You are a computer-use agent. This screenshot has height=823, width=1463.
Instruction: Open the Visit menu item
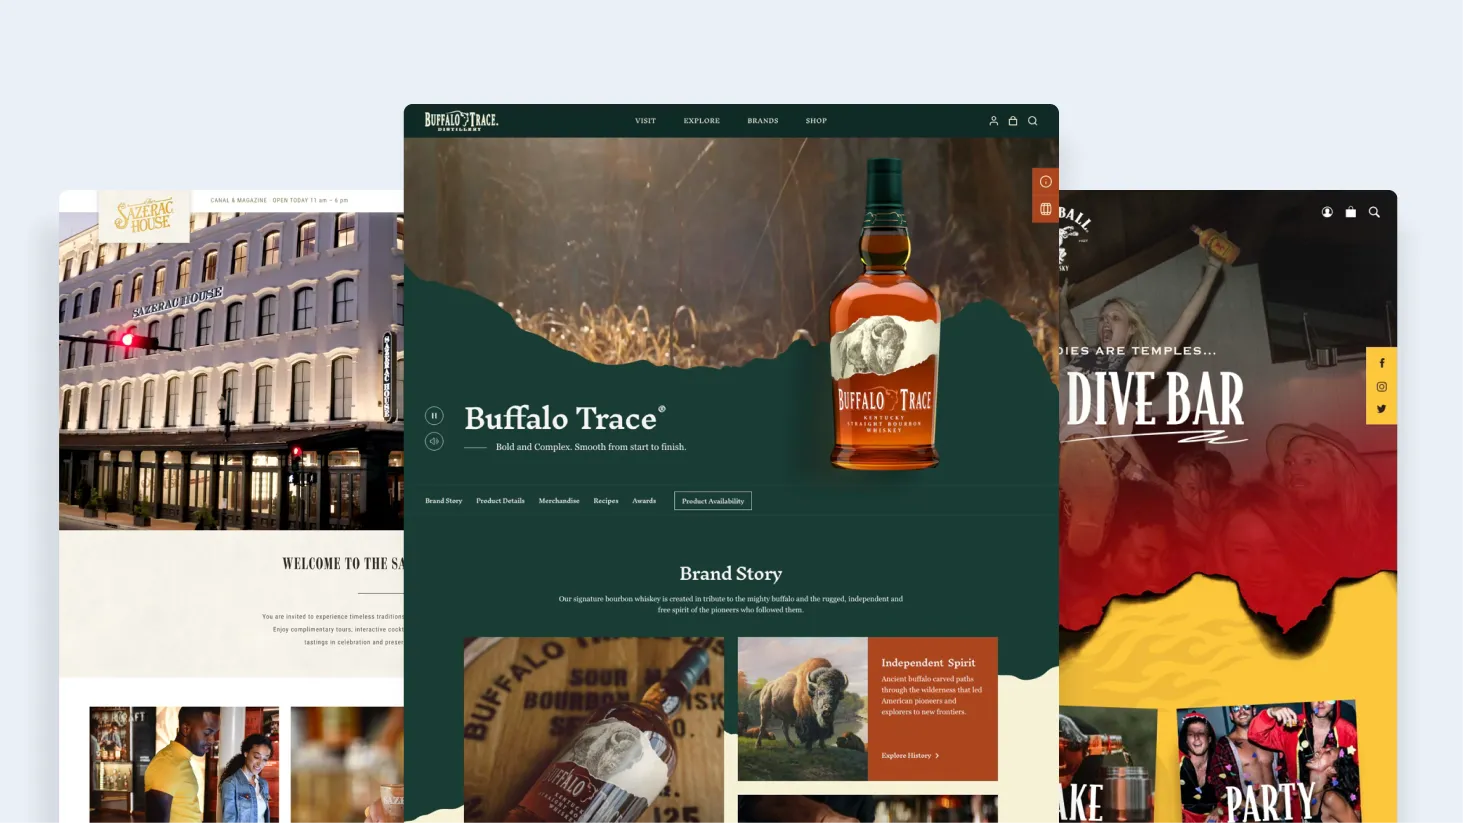[x=645, y=121]
